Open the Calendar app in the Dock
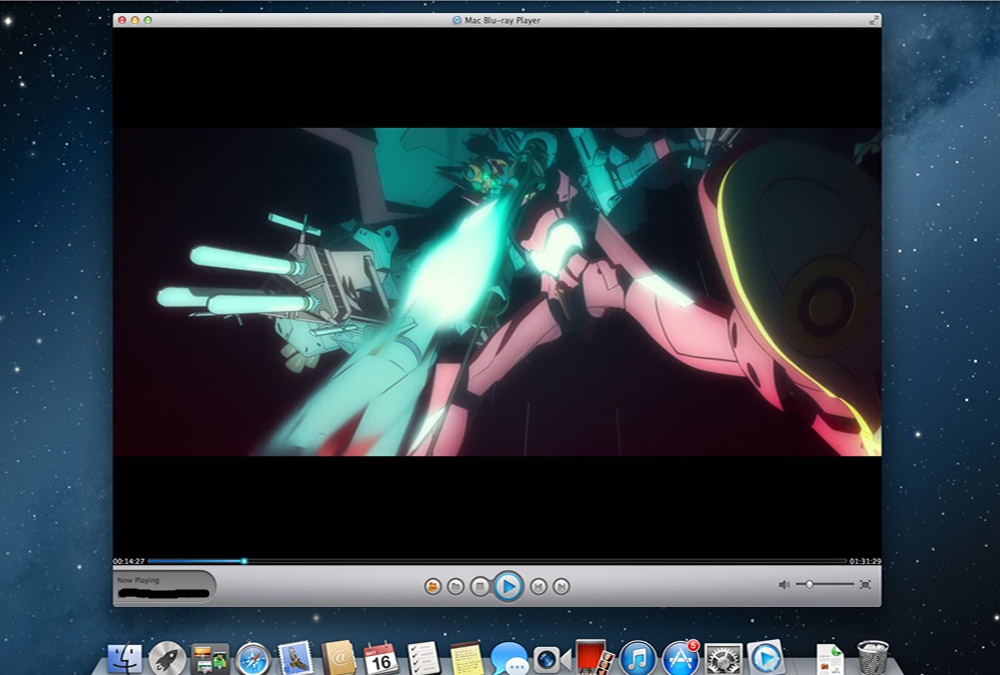1000x675 pixels. tap(381, 658)
